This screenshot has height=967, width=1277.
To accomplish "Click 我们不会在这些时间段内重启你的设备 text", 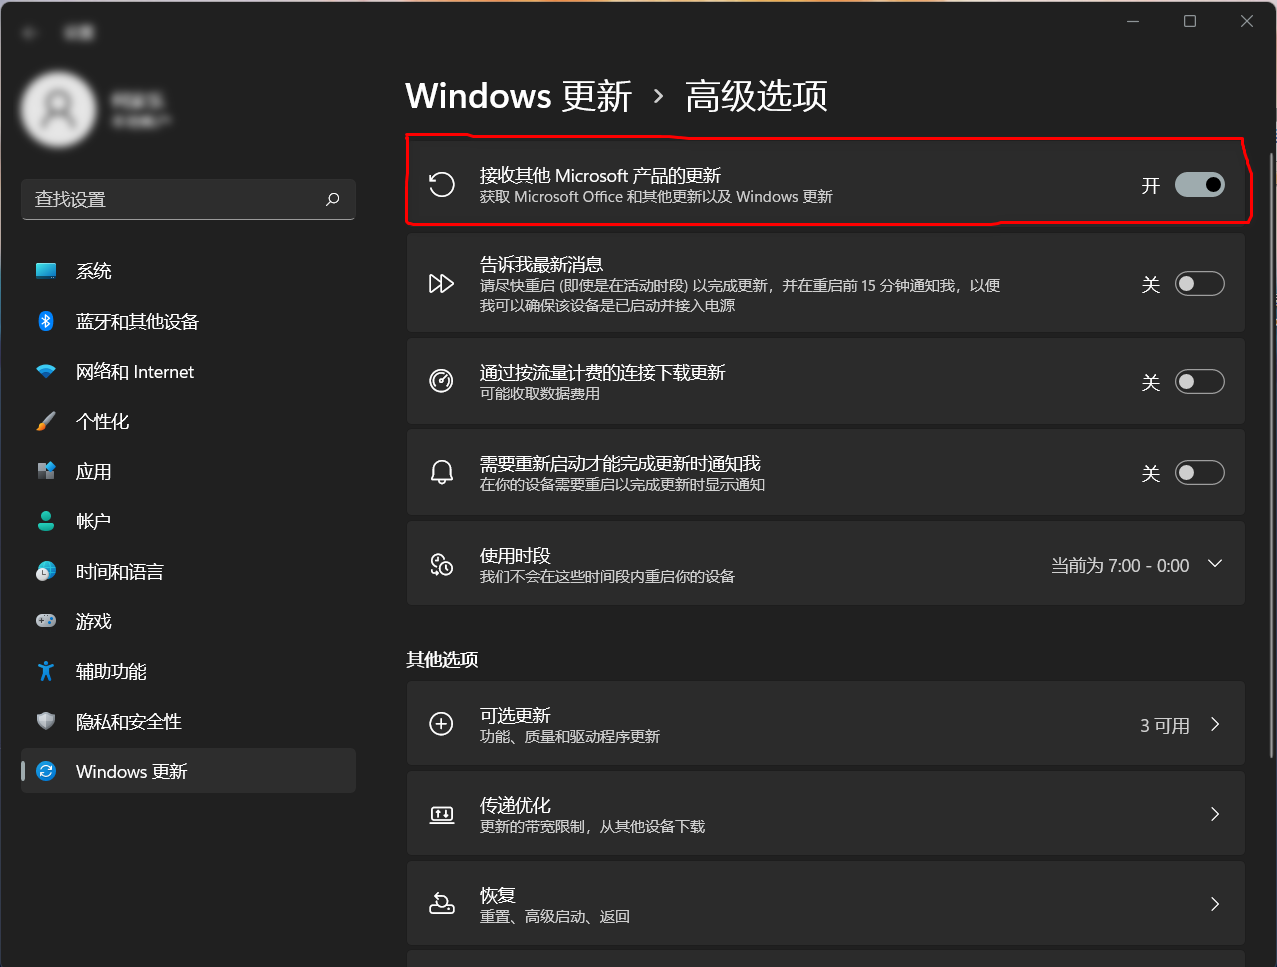I will [x=608, y=577].
